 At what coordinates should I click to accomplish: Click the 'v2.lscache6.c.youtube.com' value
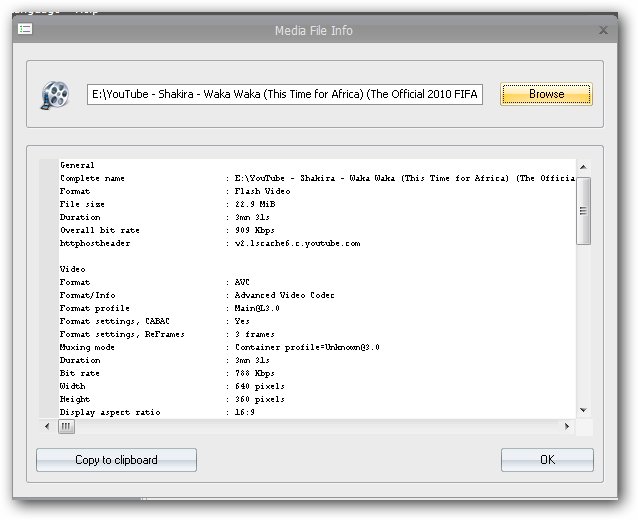pyautogui.click(x=297, y=243)
